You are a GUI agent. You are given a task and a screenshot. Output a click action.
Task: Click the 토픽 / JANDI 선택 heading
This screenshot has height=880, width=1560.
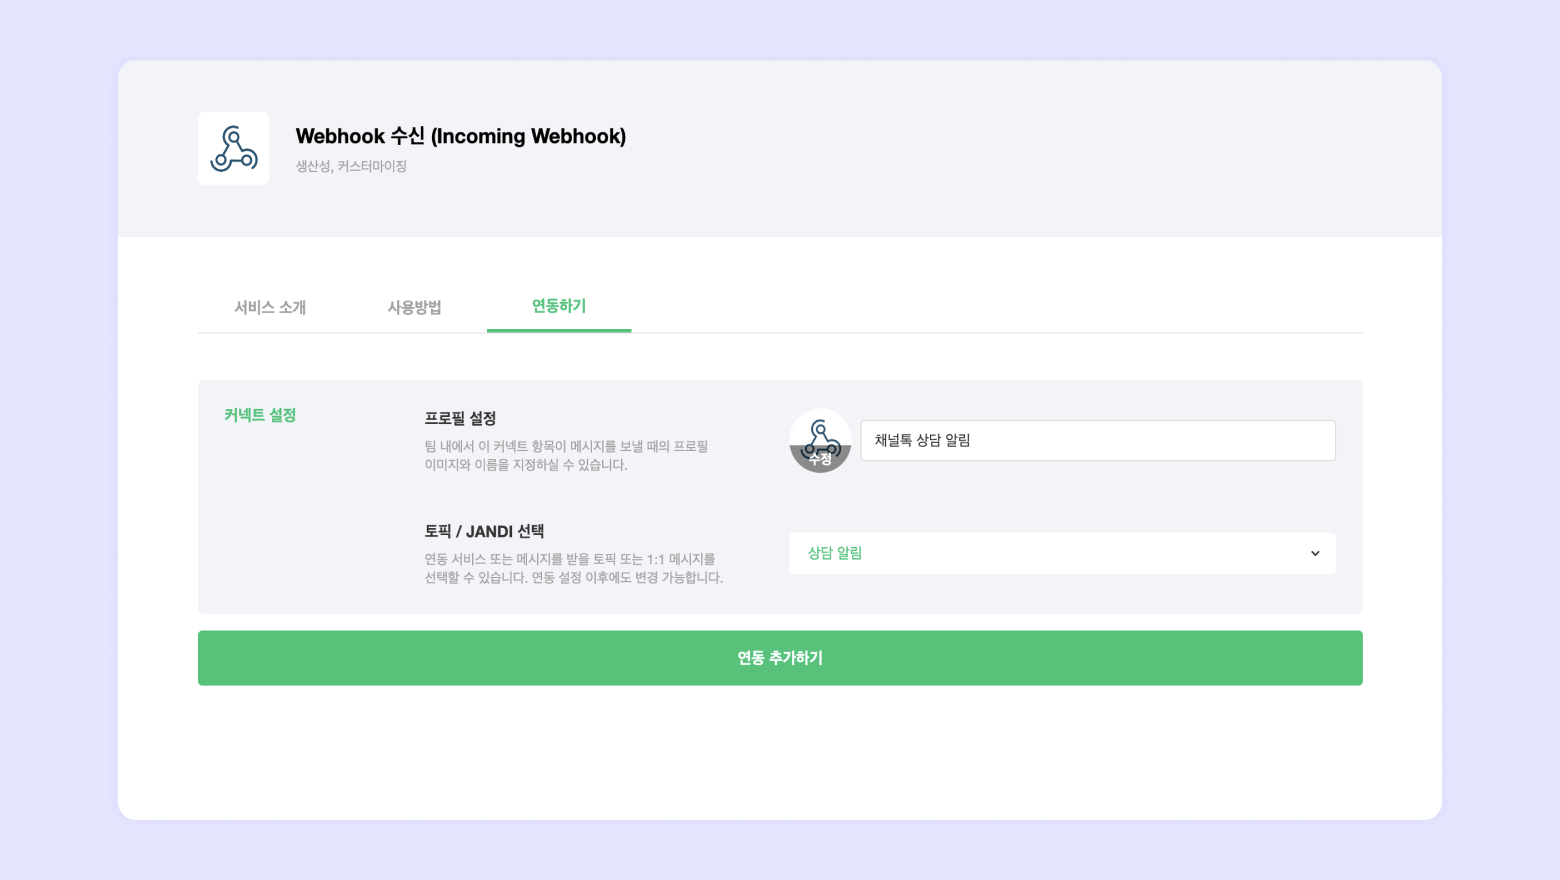pos(484,531)
